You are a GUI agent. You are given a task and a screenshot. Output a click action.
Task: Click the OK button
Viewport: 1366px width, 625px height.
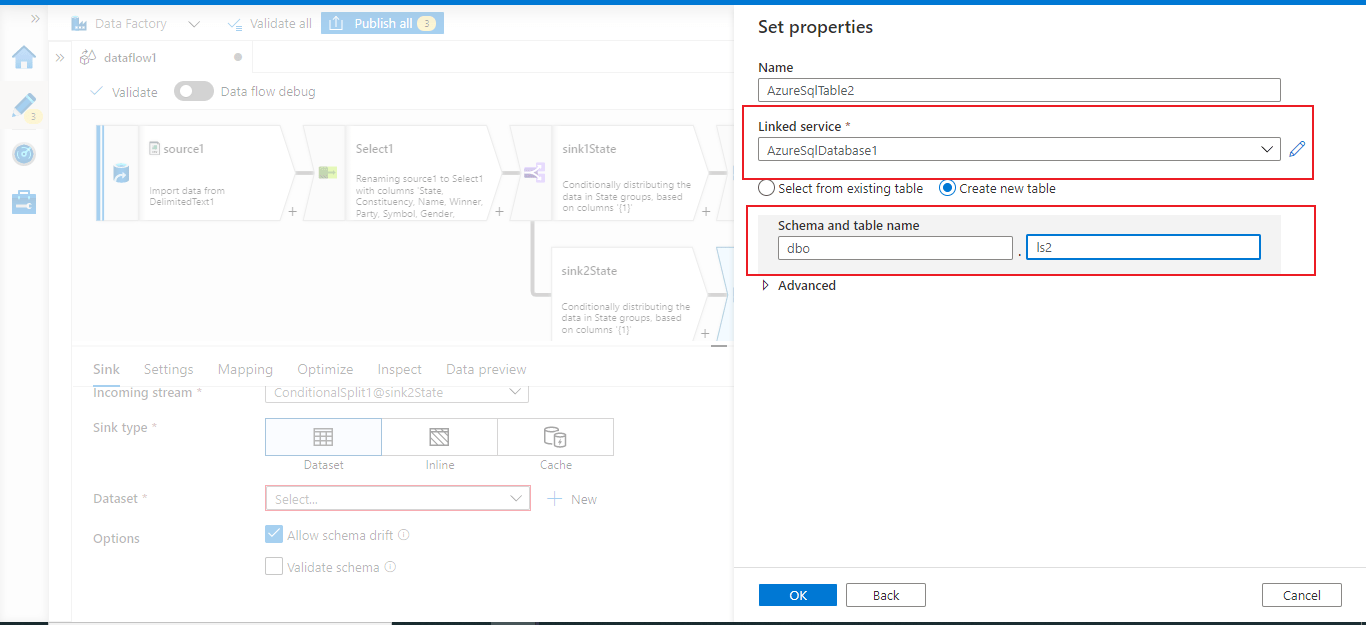798,595
